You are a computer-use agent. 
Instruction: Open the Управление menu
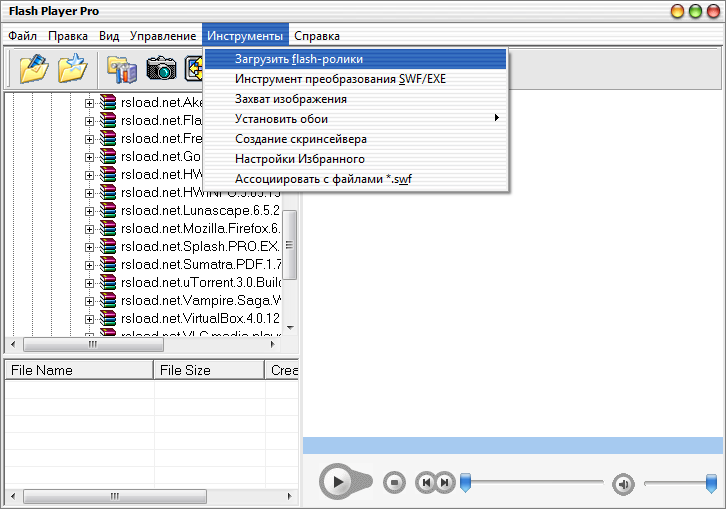pyautogui.click(x=163, y=36)
